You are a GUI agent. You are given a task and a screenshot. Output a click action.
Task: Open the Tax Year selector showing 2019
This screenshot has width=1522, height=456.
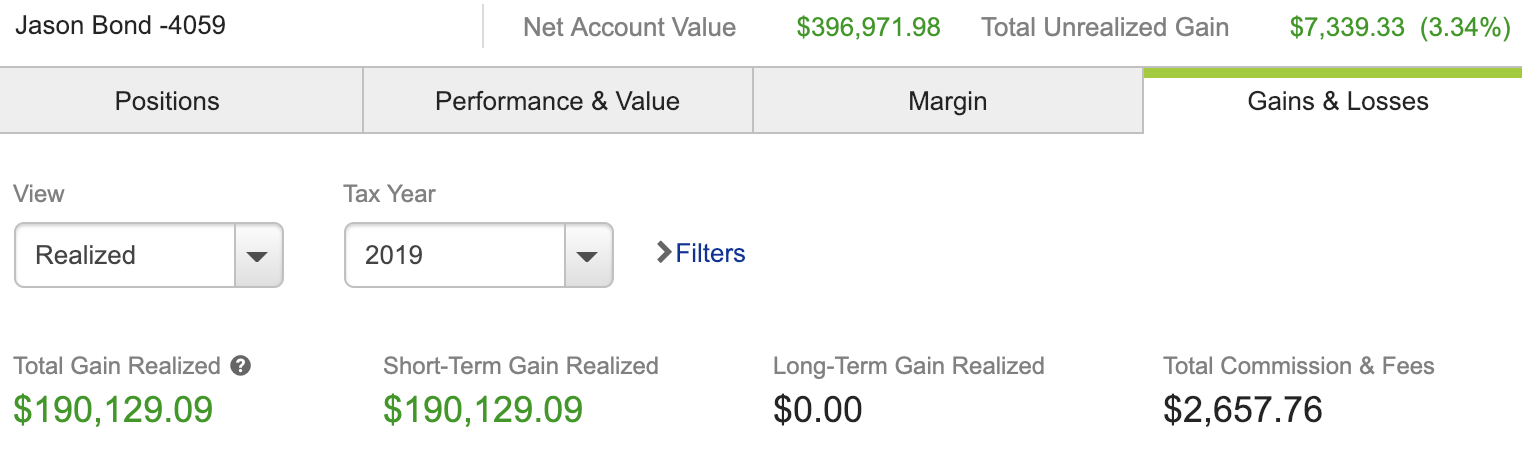(455, 255)
